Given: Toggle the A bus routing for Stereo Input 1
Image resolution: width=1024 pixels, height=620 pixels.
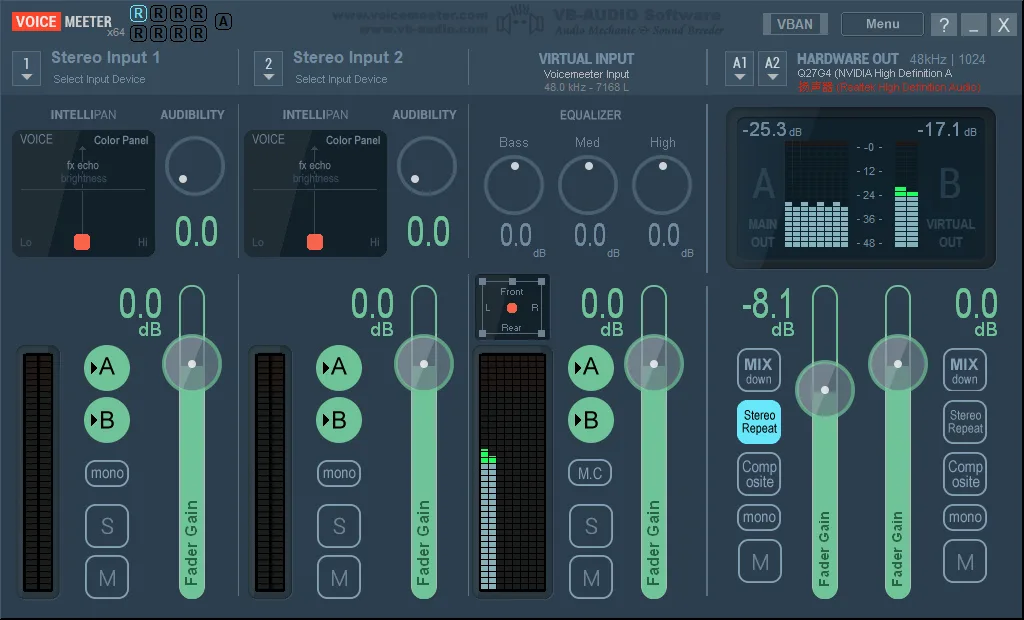Looking at the screenshot, I should click(107, 368).
